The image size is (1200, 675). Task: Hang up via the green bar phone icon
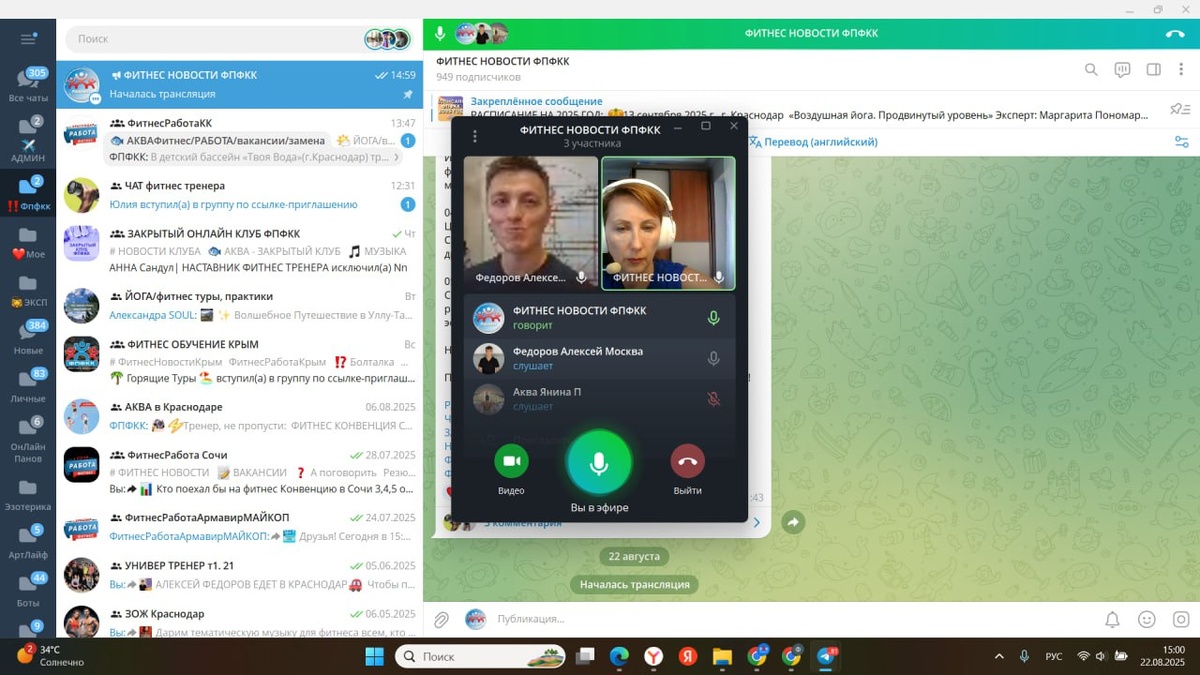[1175, 34]
